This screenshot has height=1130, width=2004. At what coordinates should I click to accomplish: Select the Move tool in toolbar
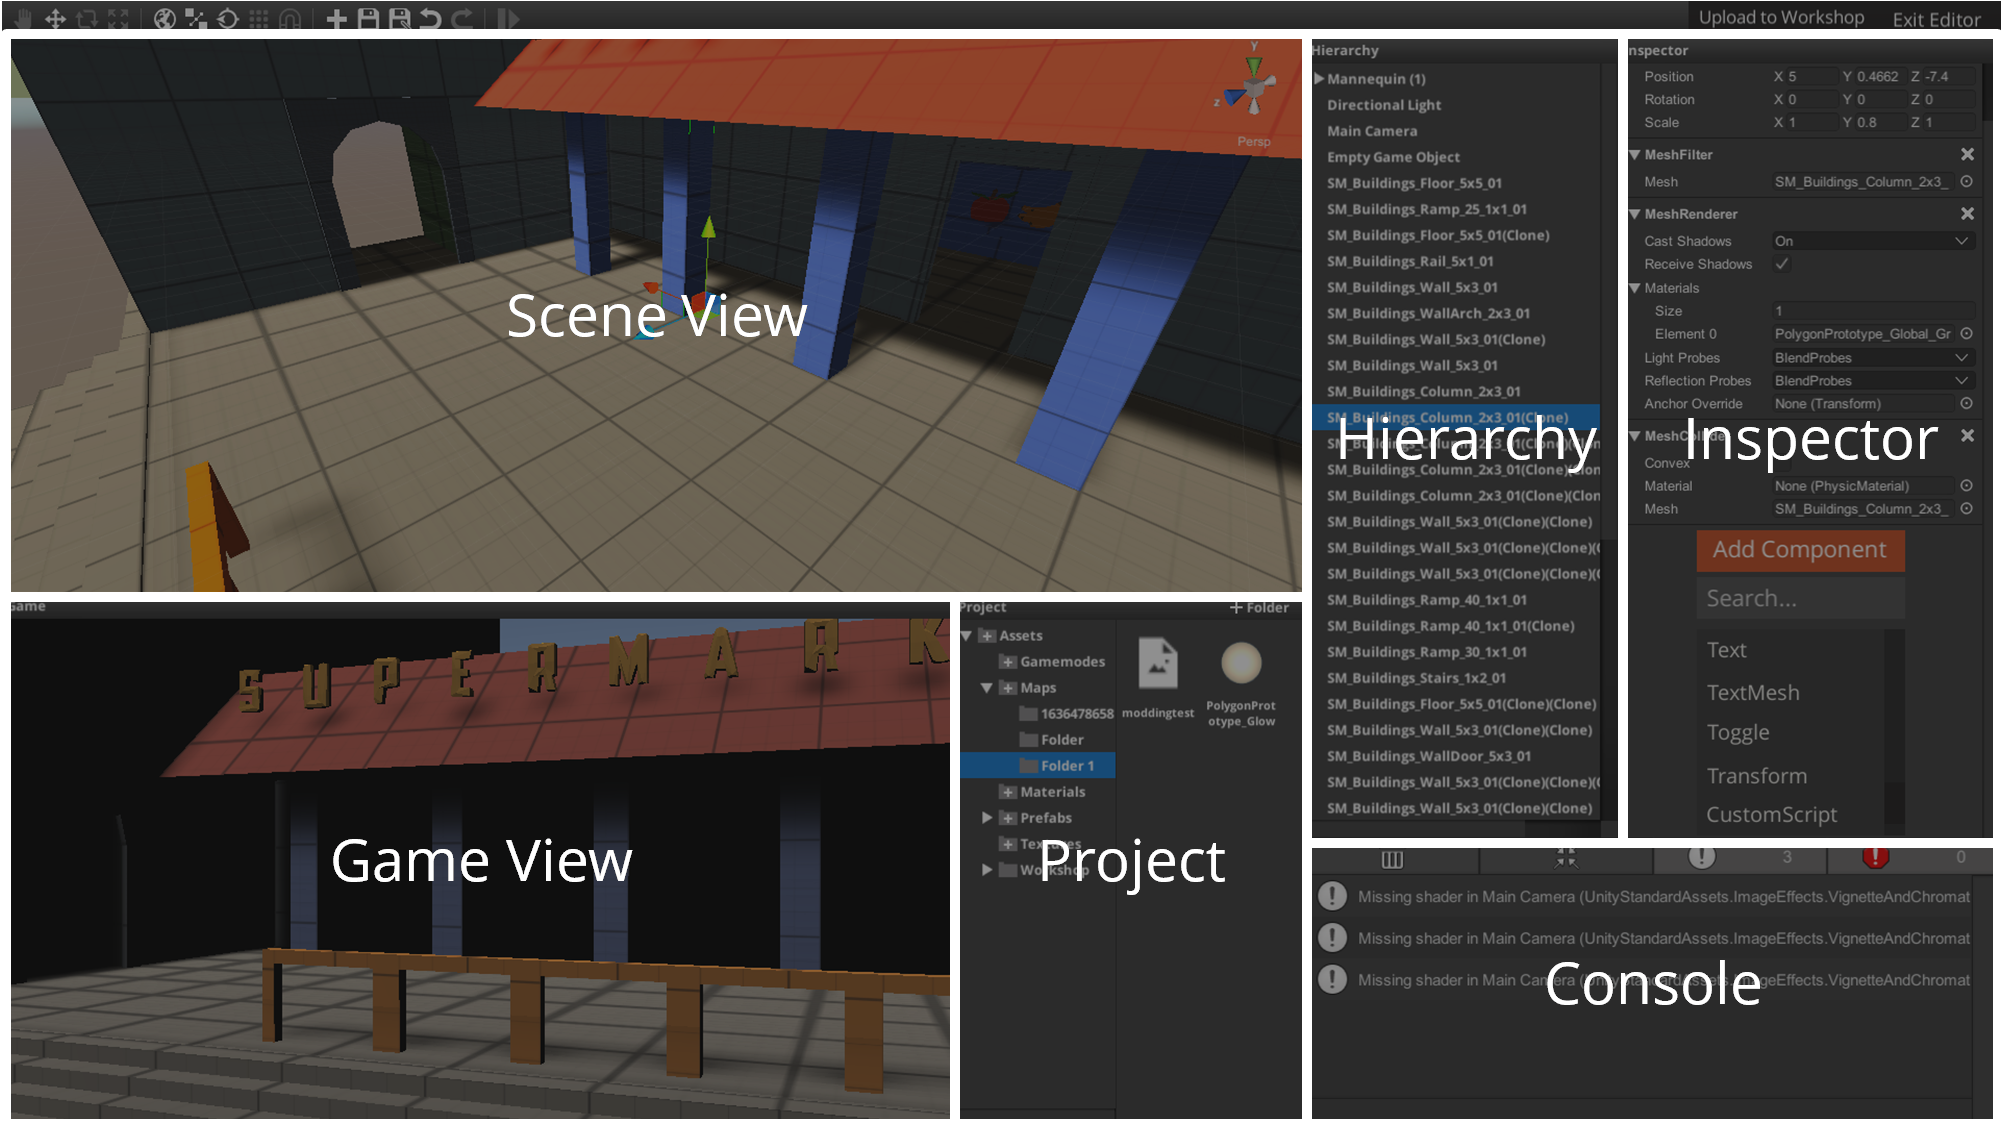(55, 18)
